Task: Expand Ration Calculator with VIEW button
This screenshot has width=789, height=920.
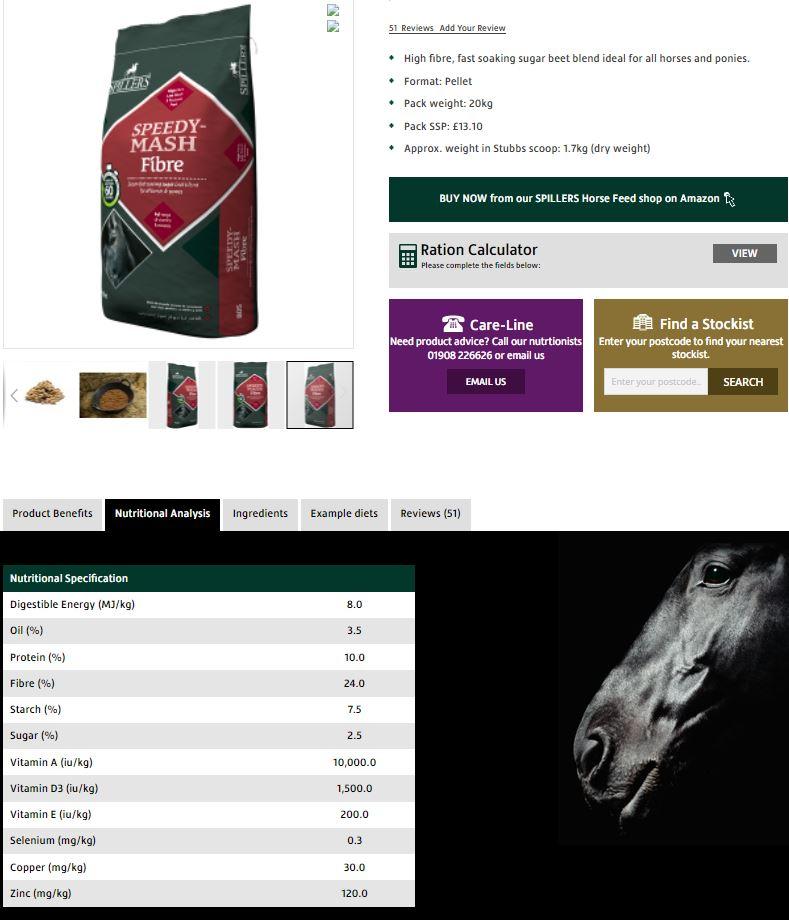Action: point(744,253)
